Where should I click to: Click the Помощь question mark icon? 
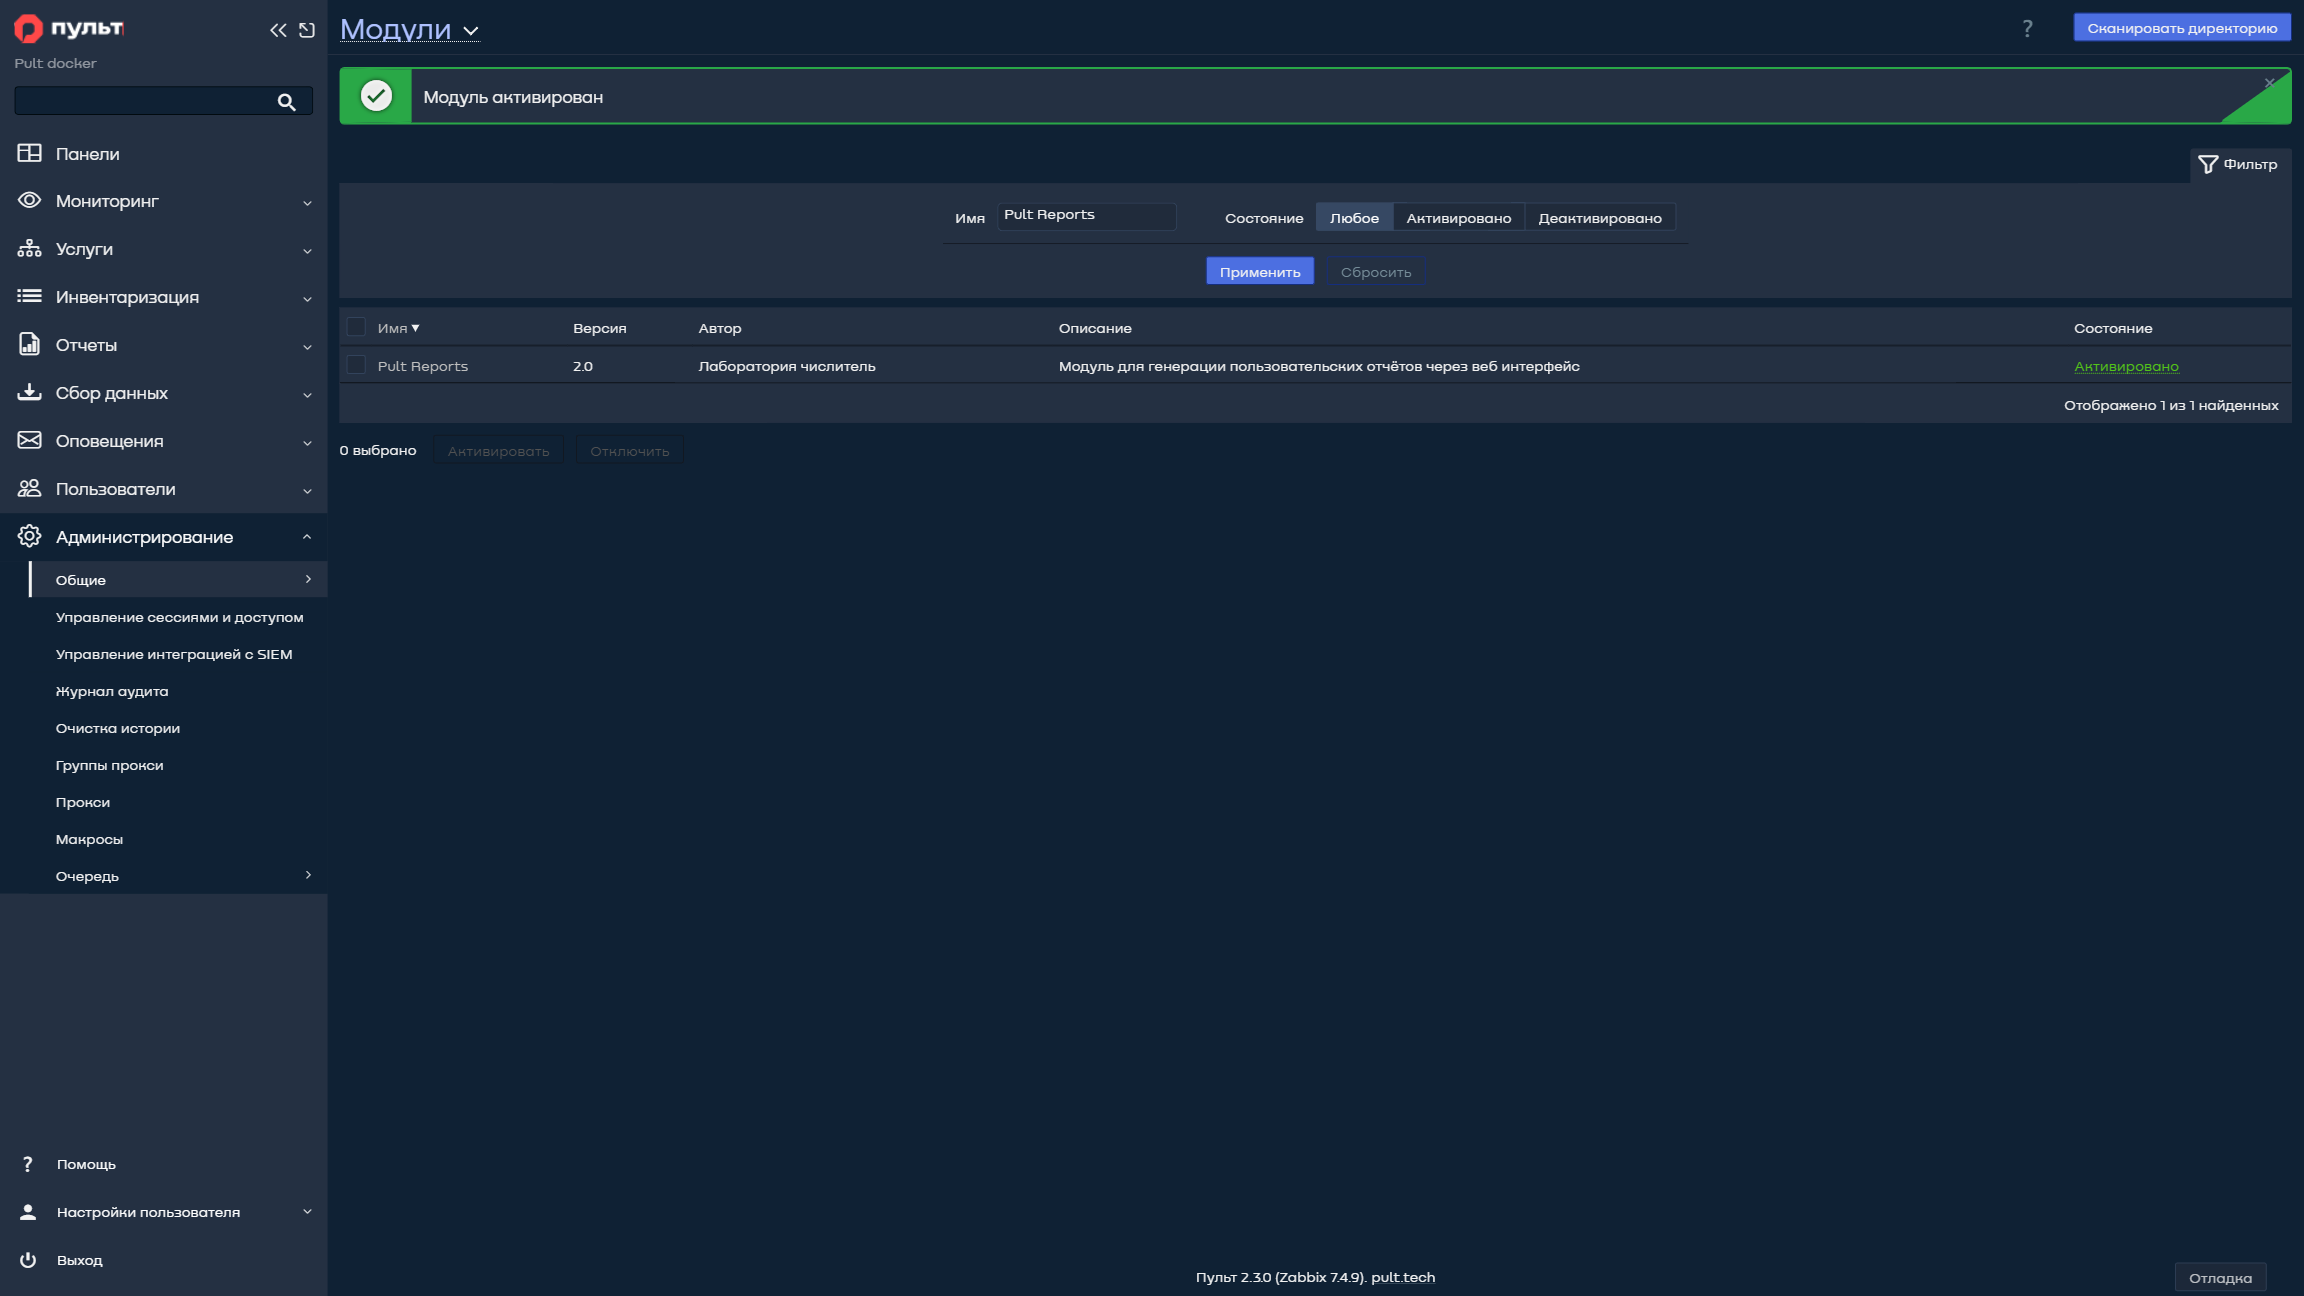pyautogui.click(x=28, y=1164)
